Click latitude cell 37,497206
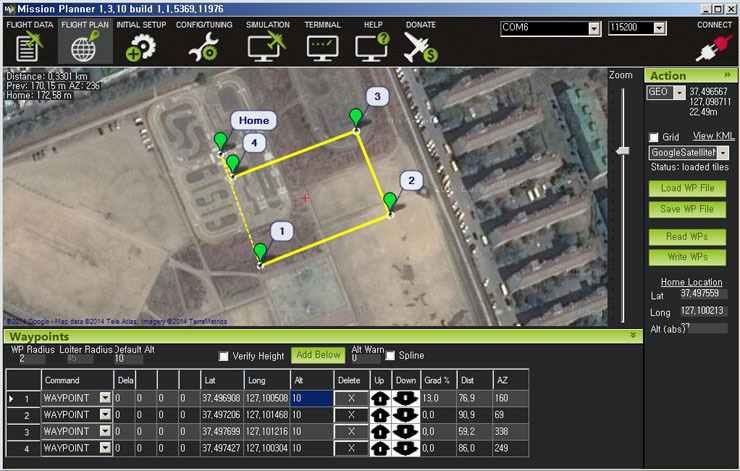This screenshot has height=471, width=740. pos(221,415)
